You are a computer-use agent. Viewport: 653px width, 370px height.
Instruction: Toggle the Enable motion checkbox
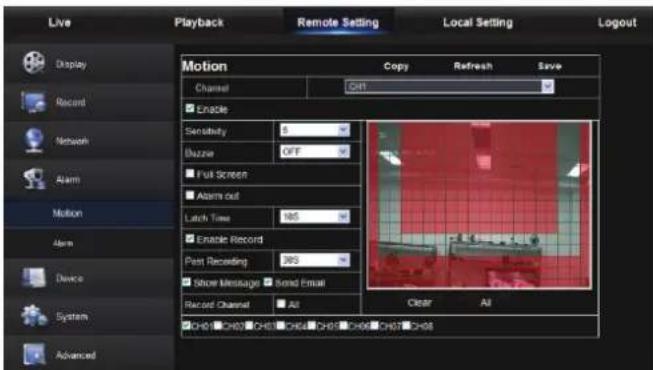point(190,108)
